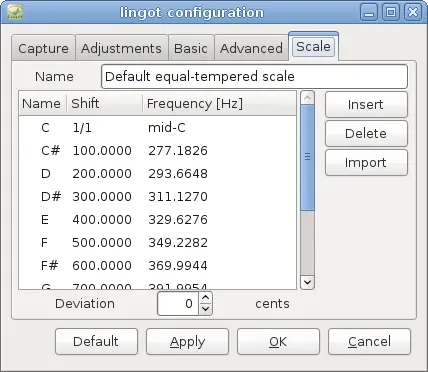Click the 1/1 shift cell
Image resolution: width=428 pixels, height=372 pixels.
tap(82, 128)
